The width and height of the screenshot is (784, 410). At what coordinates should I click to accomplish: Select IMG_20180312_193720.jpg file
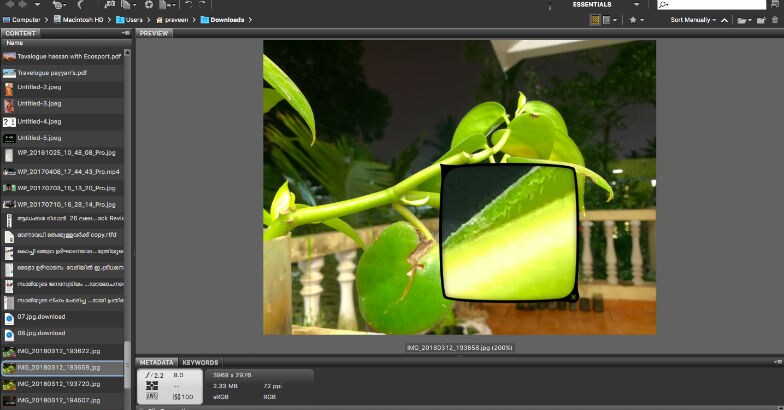pos(62,384)
